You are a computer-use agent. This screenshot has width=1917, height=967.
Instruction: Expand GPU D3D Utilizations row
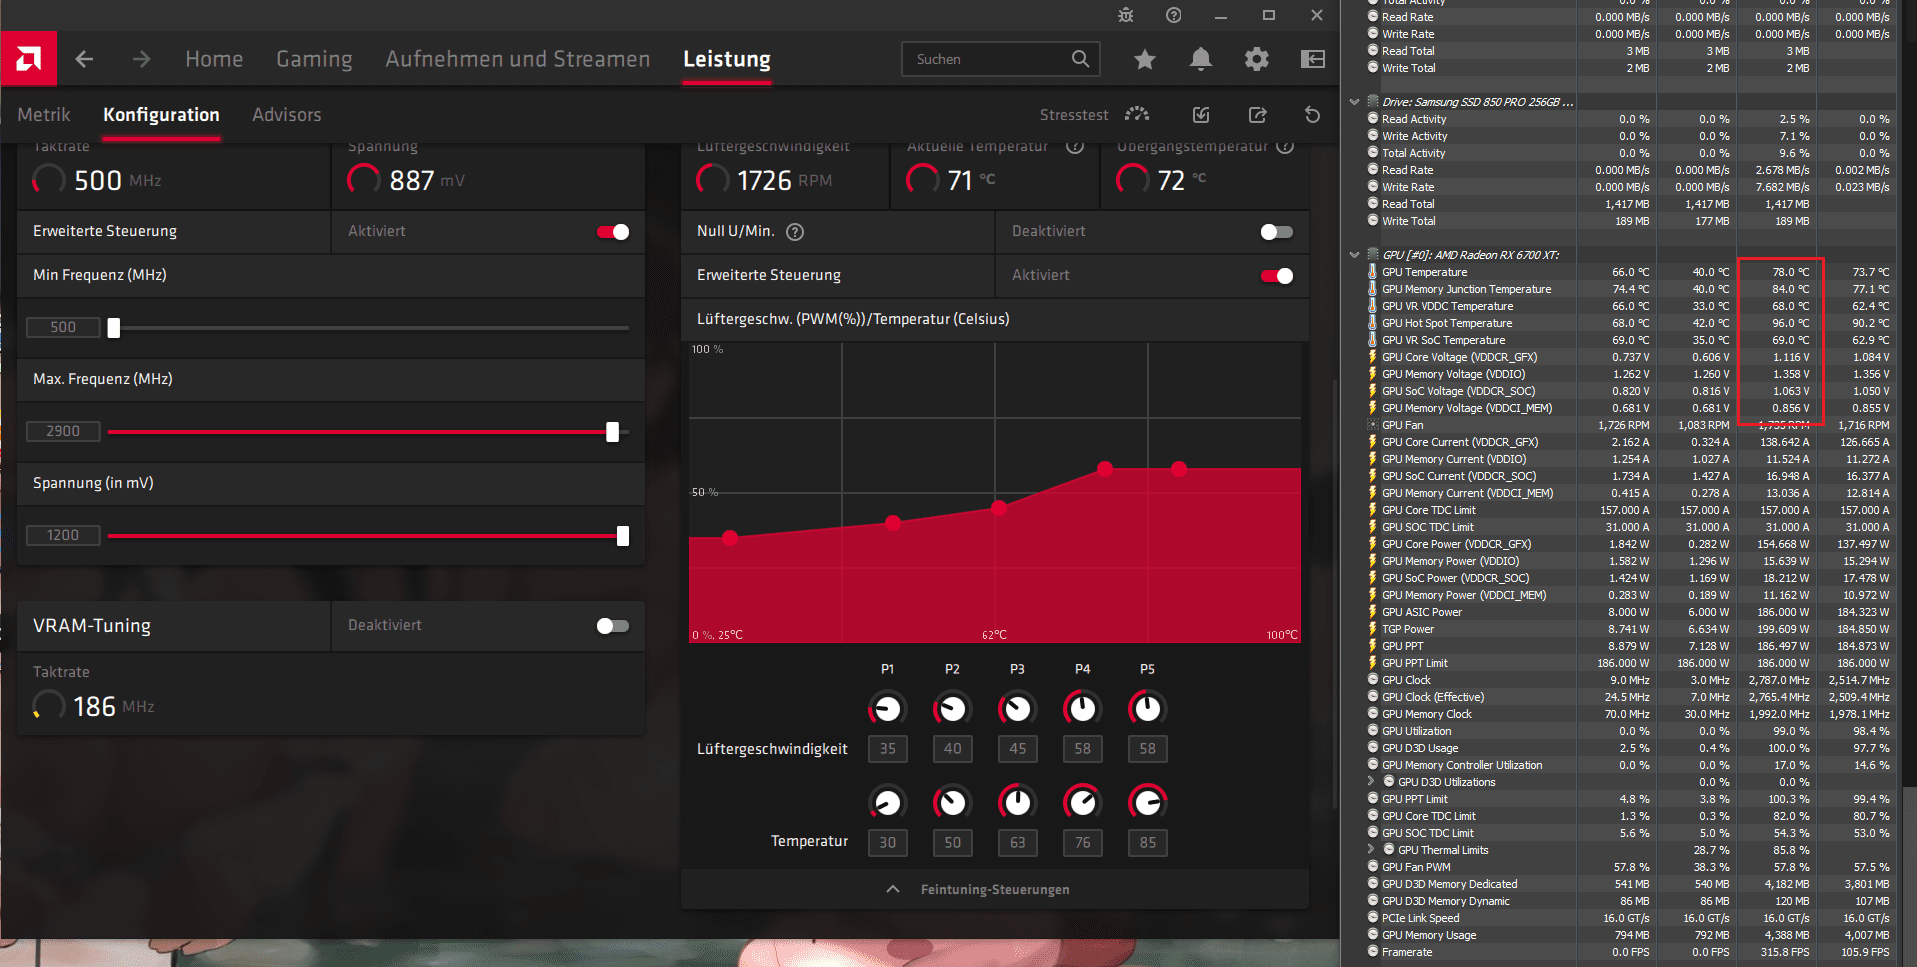(1371, 782)
